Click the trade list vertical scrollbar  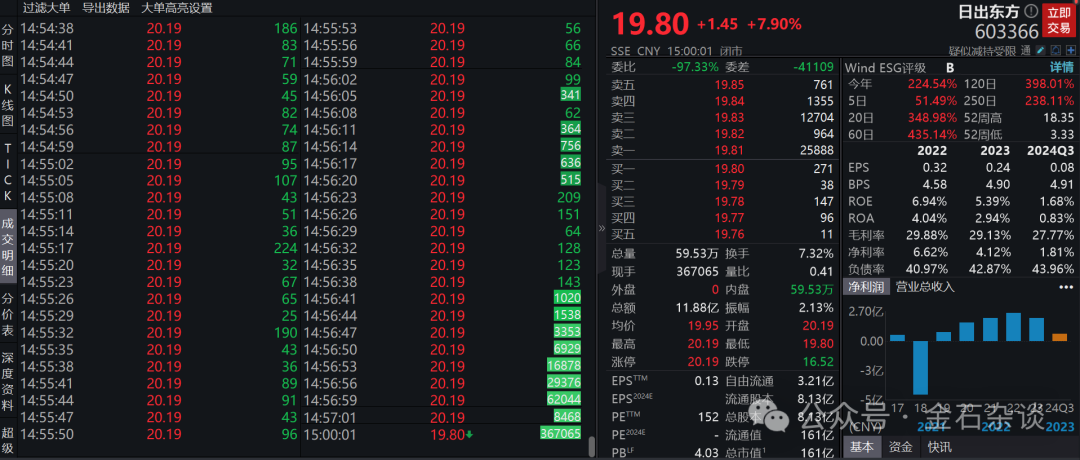592,446
